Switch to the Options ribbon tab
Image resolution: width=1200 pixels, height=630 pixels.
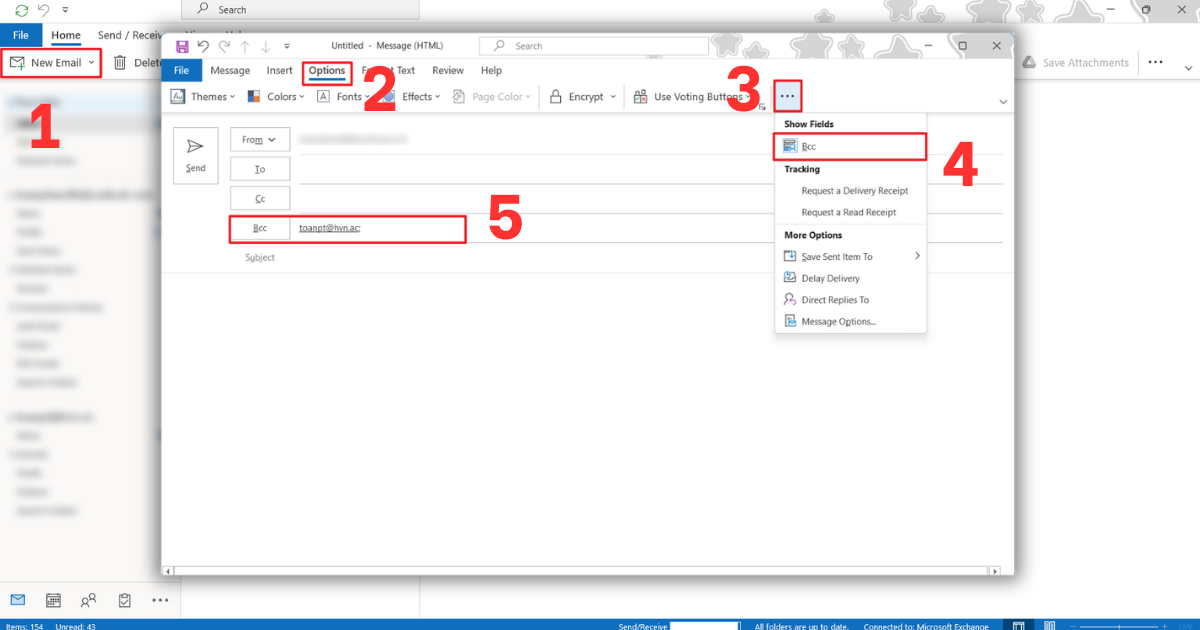(327, 70)
